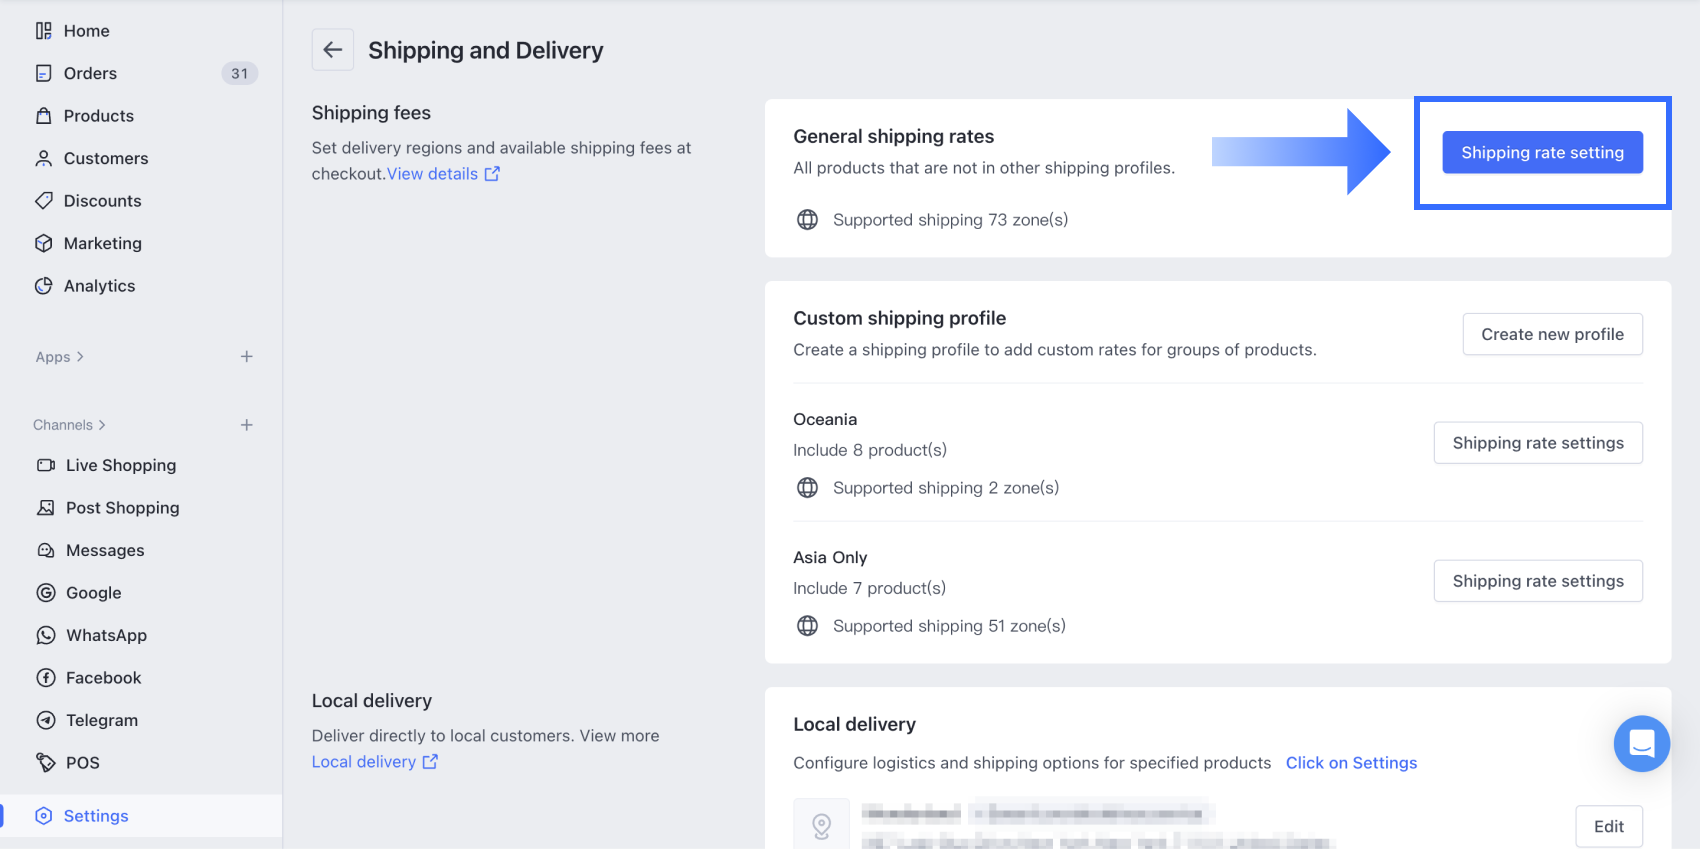Click Edit on the local delivery address

pyautogui.click(x=1608, y=826)
